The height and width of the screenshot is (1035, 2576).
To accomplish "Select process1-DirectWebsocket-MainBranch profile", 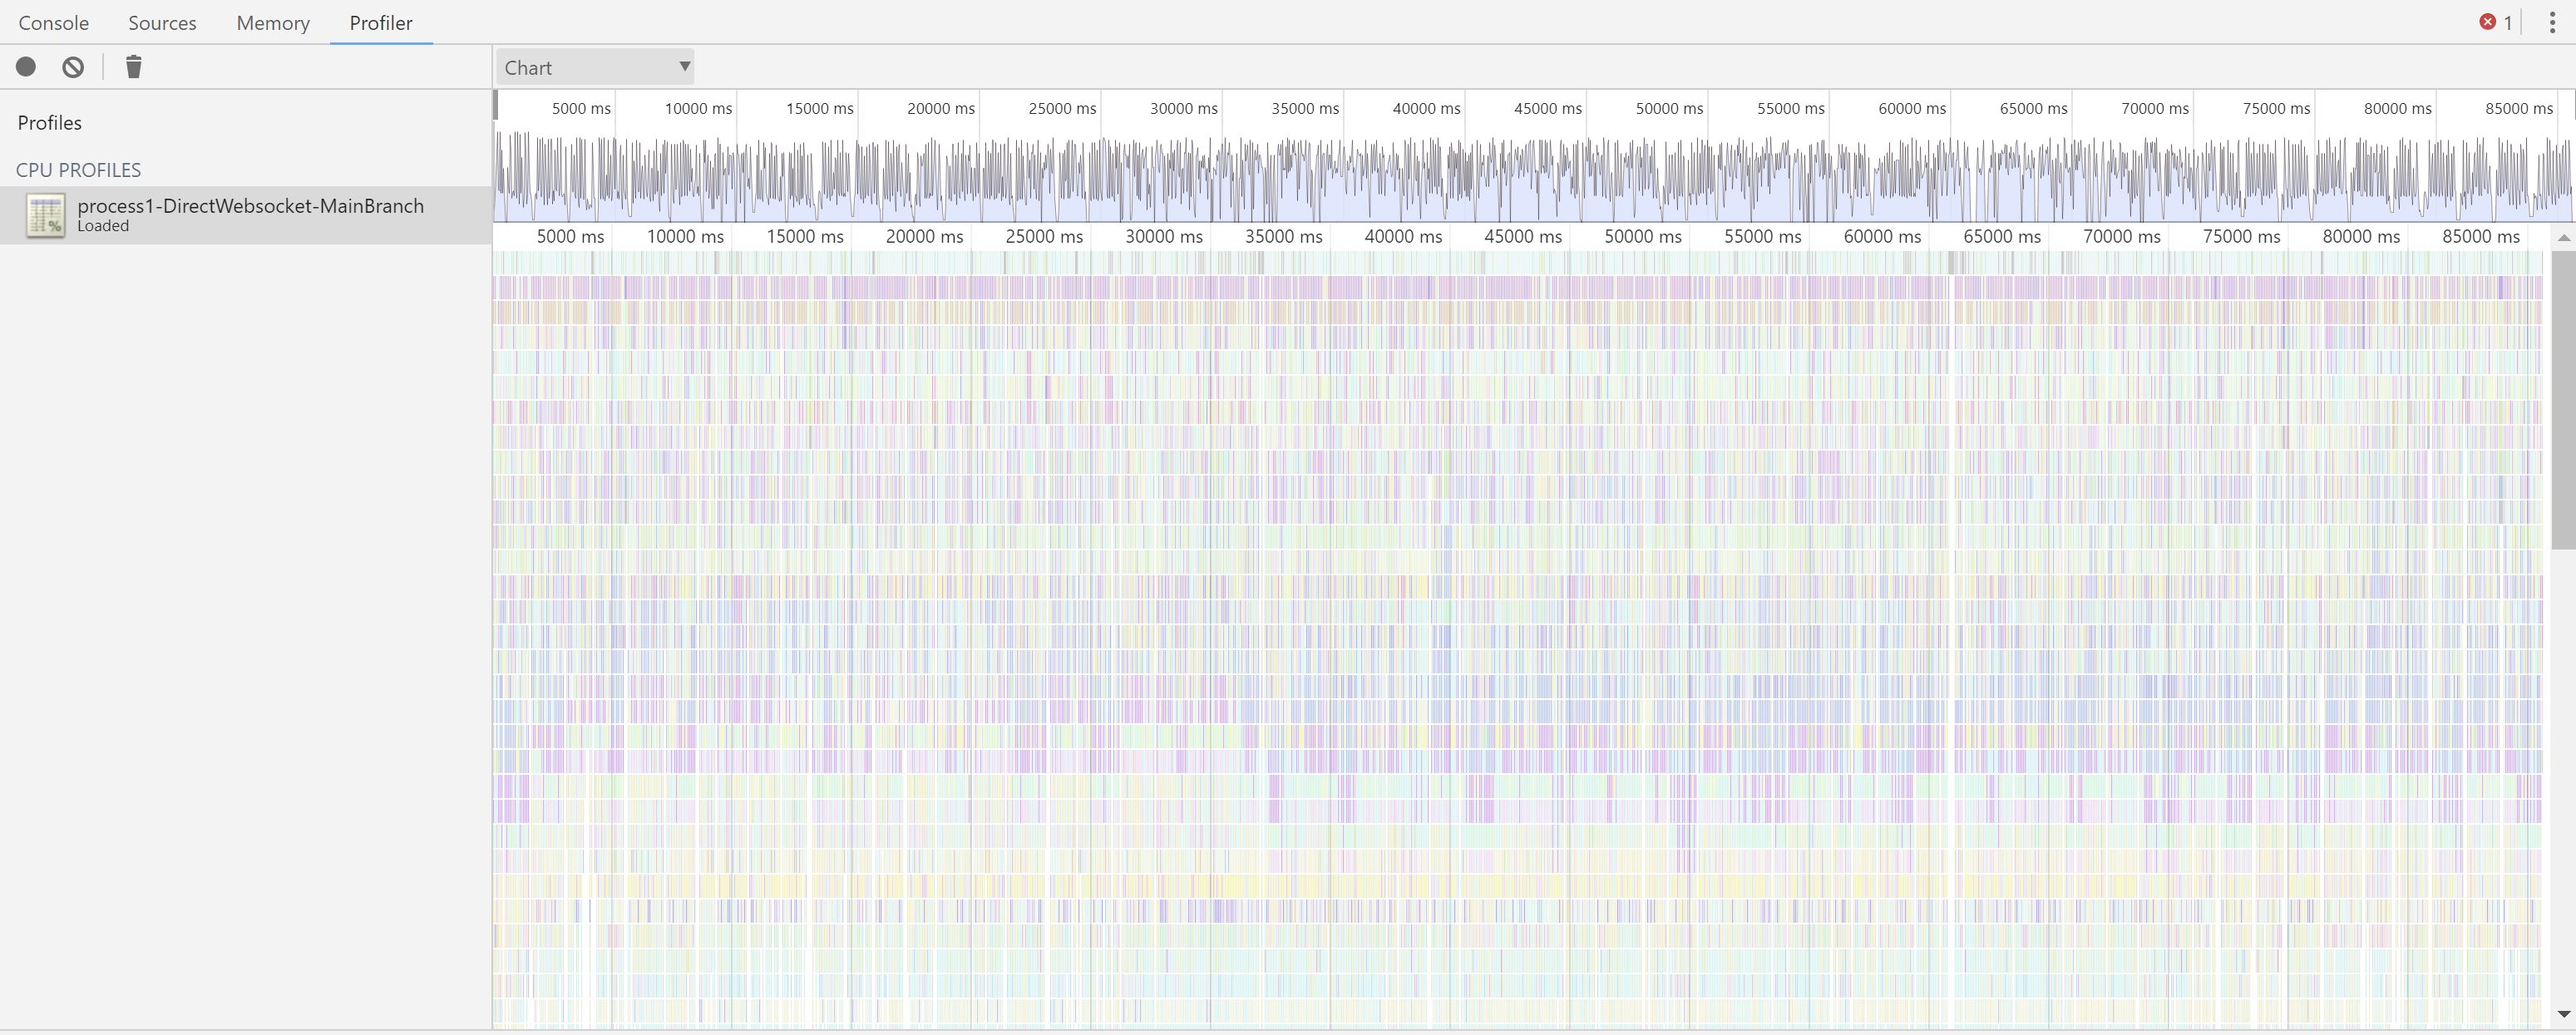I will tap(250, 206).
